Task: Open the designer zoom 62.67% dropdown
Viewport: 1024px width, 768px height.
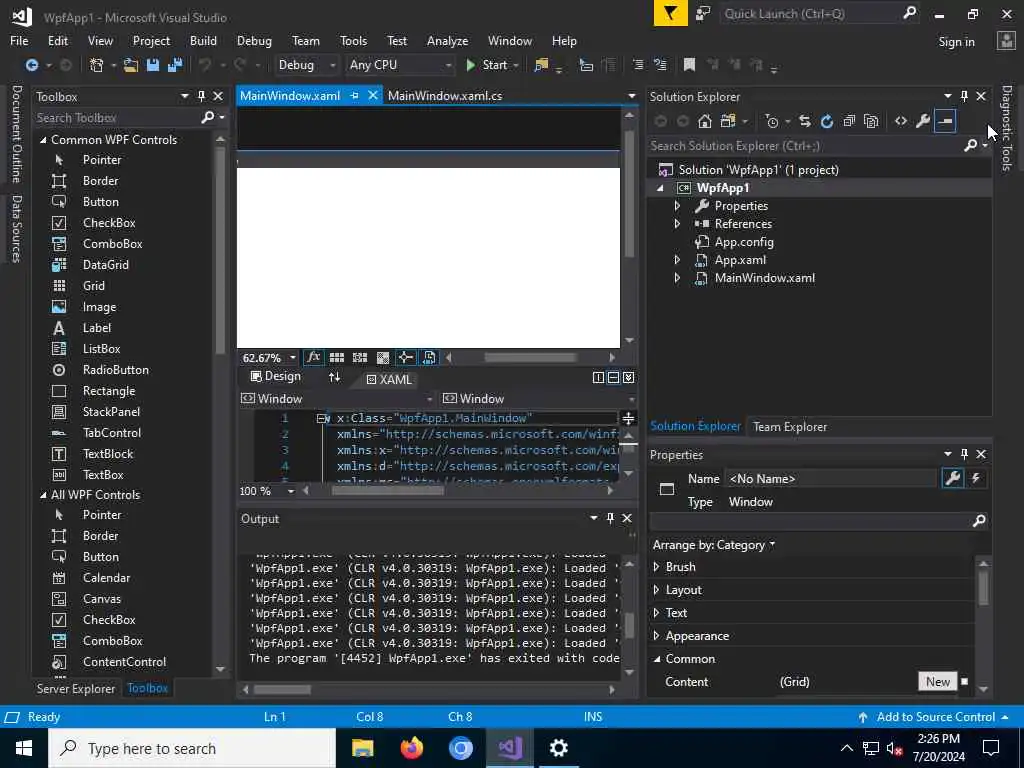Action: (292, 357)
